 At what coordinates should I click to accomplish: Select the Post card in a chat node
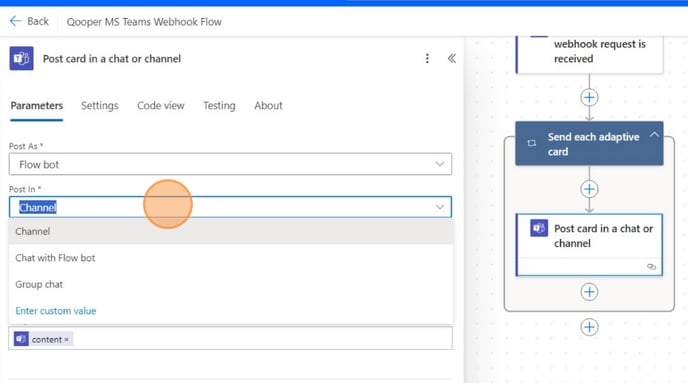[589, 244]
